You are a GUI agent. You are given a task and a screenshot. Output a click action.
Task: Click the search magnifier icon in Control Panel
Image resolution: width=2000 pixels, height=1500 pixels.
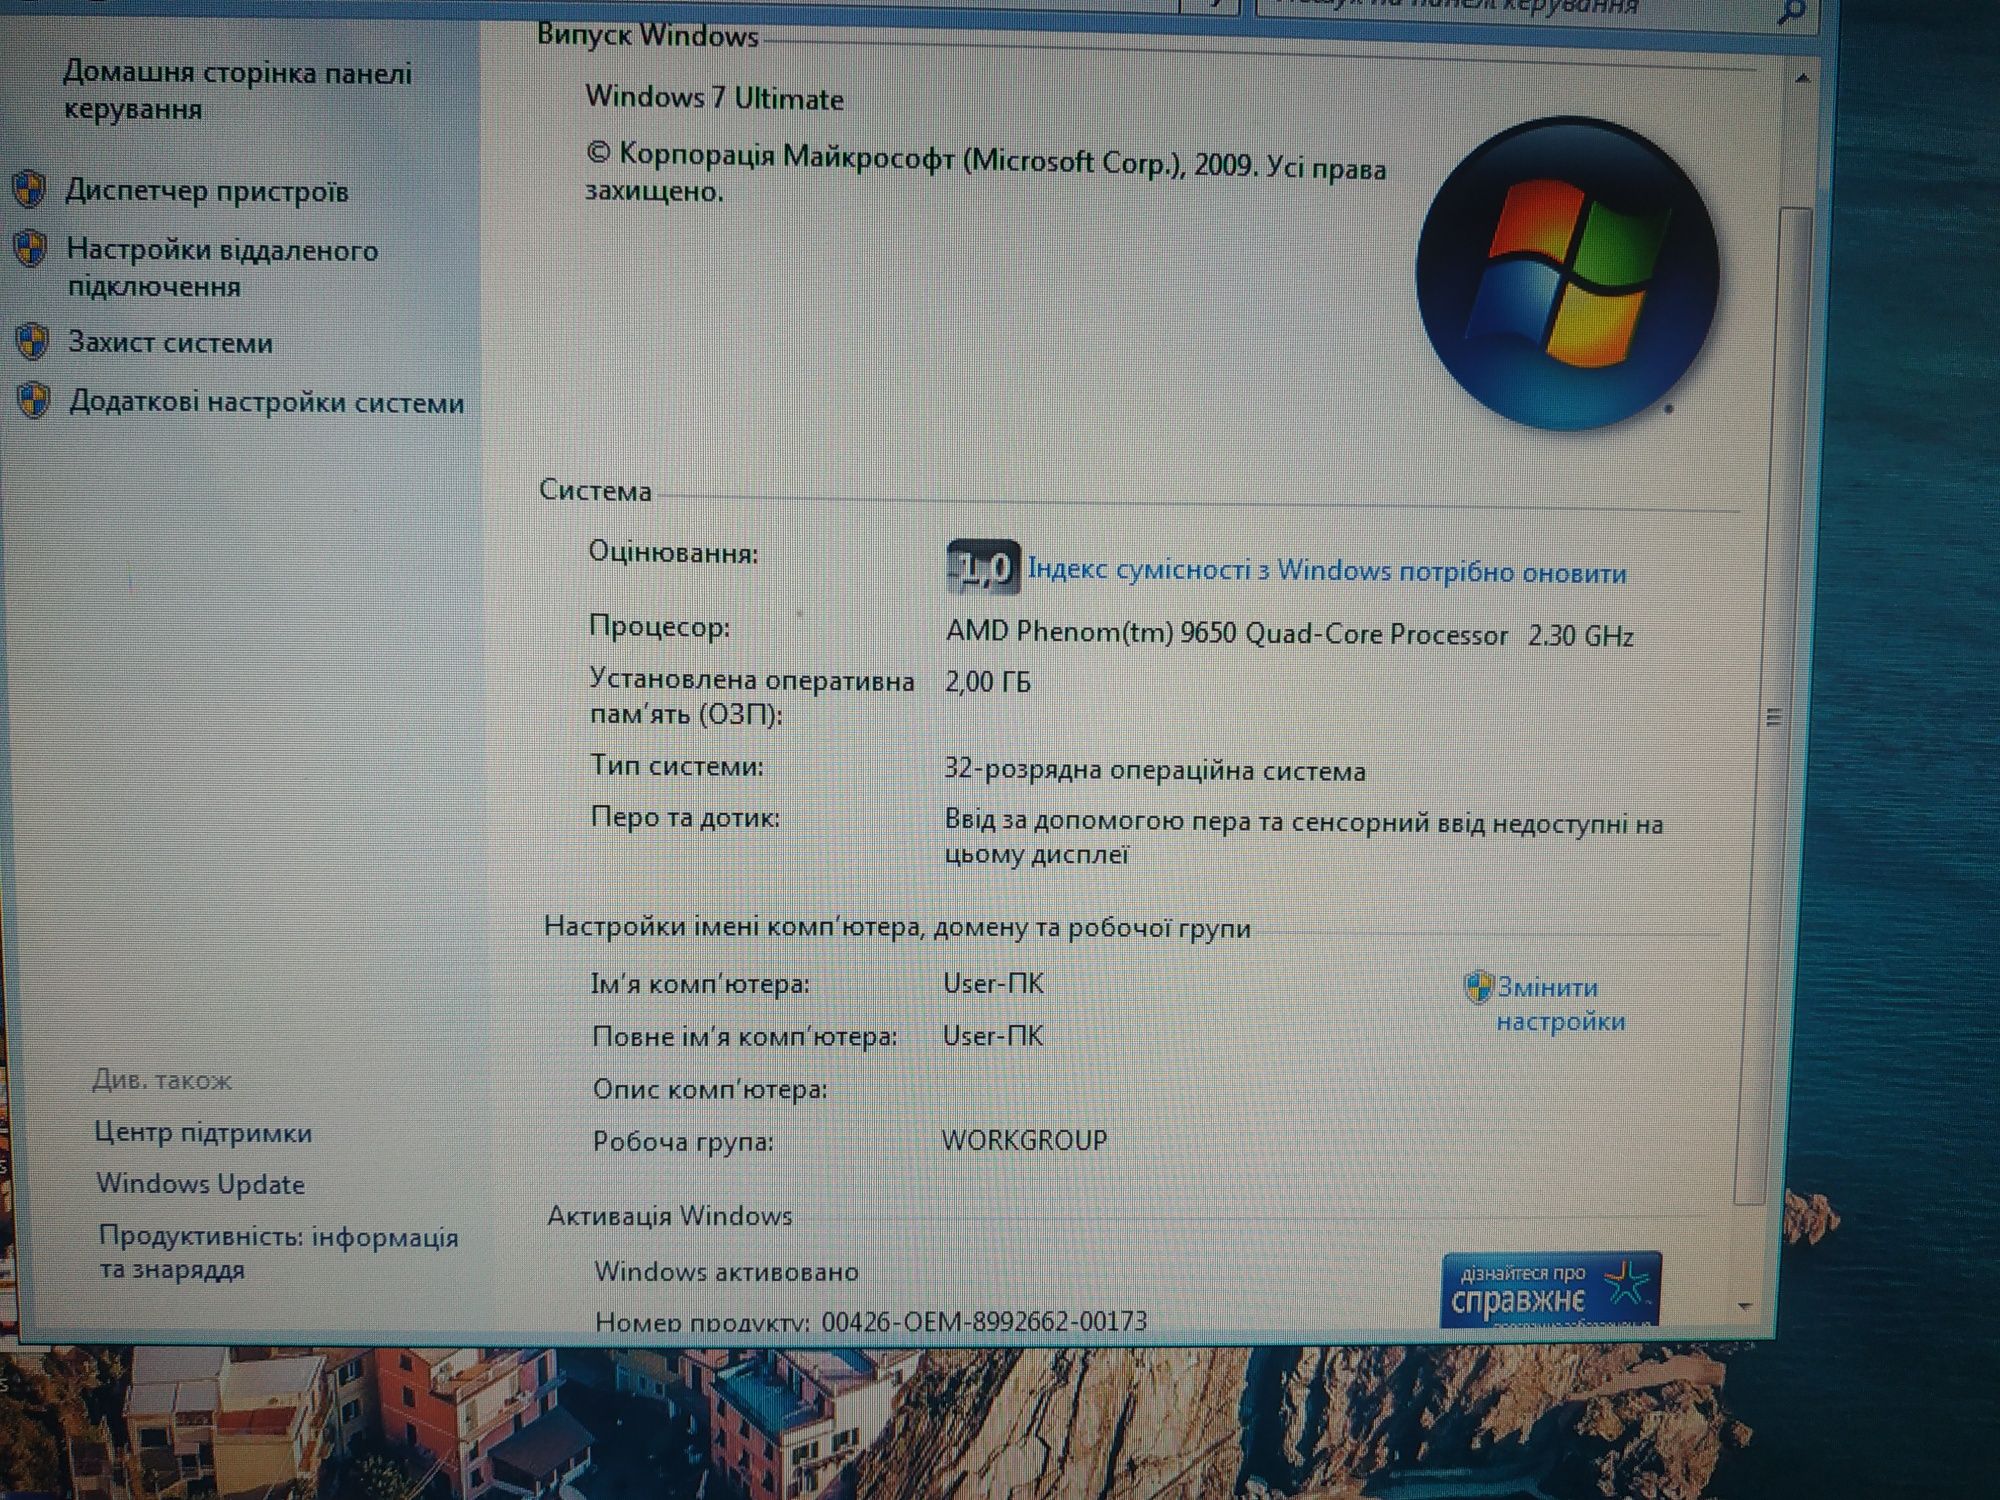pyautogui.click(x=1791, y=11)
